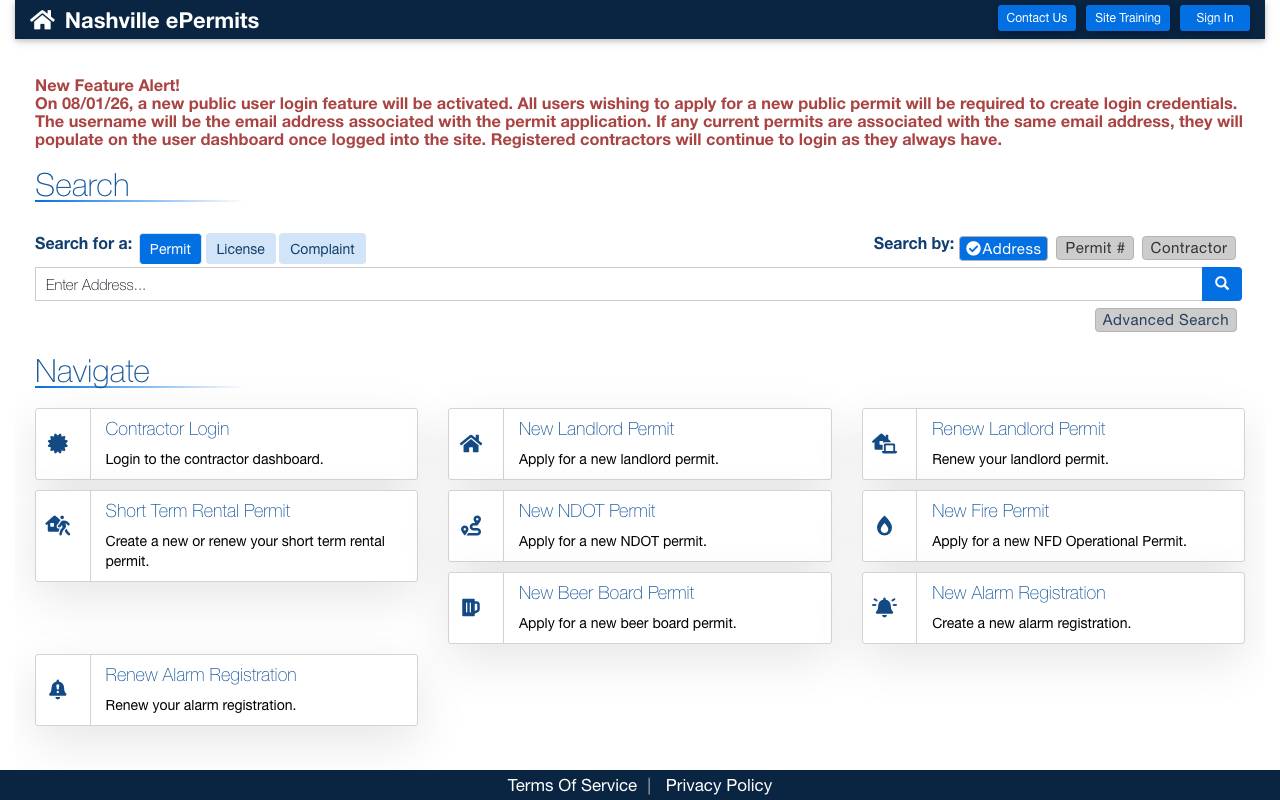Click the New Alarm Registration bell icon

[885, 607]
